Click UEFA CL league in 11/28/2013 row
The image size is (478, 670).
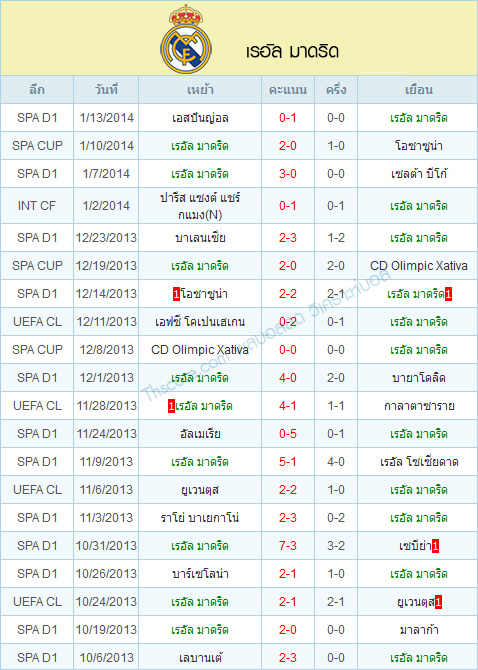click(x=37, y=406)
